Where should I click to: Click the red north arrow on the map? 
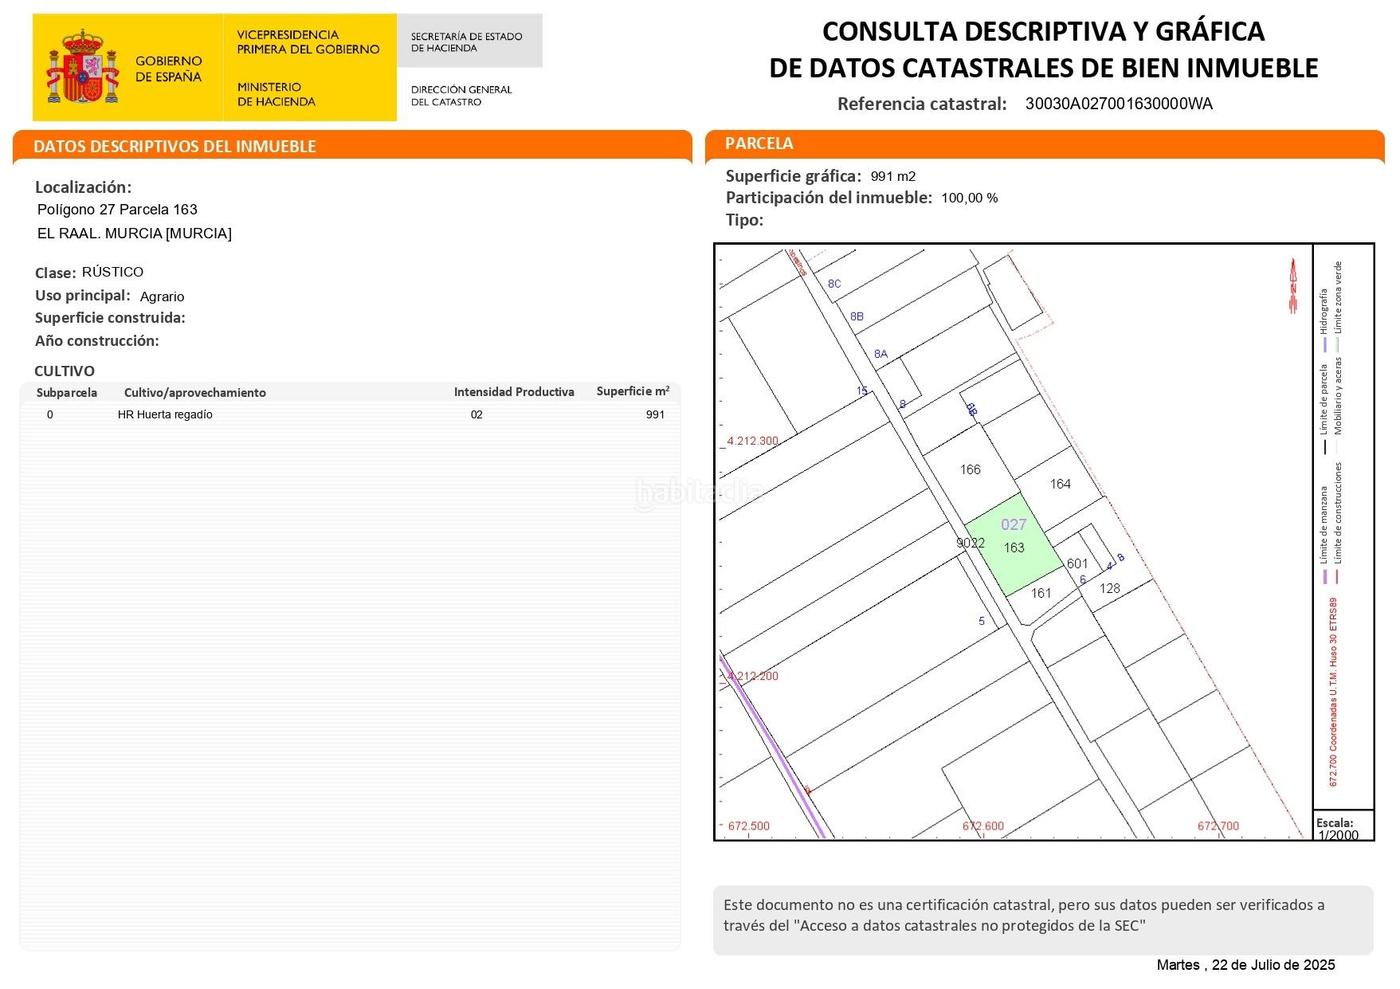coord(1292,285)
